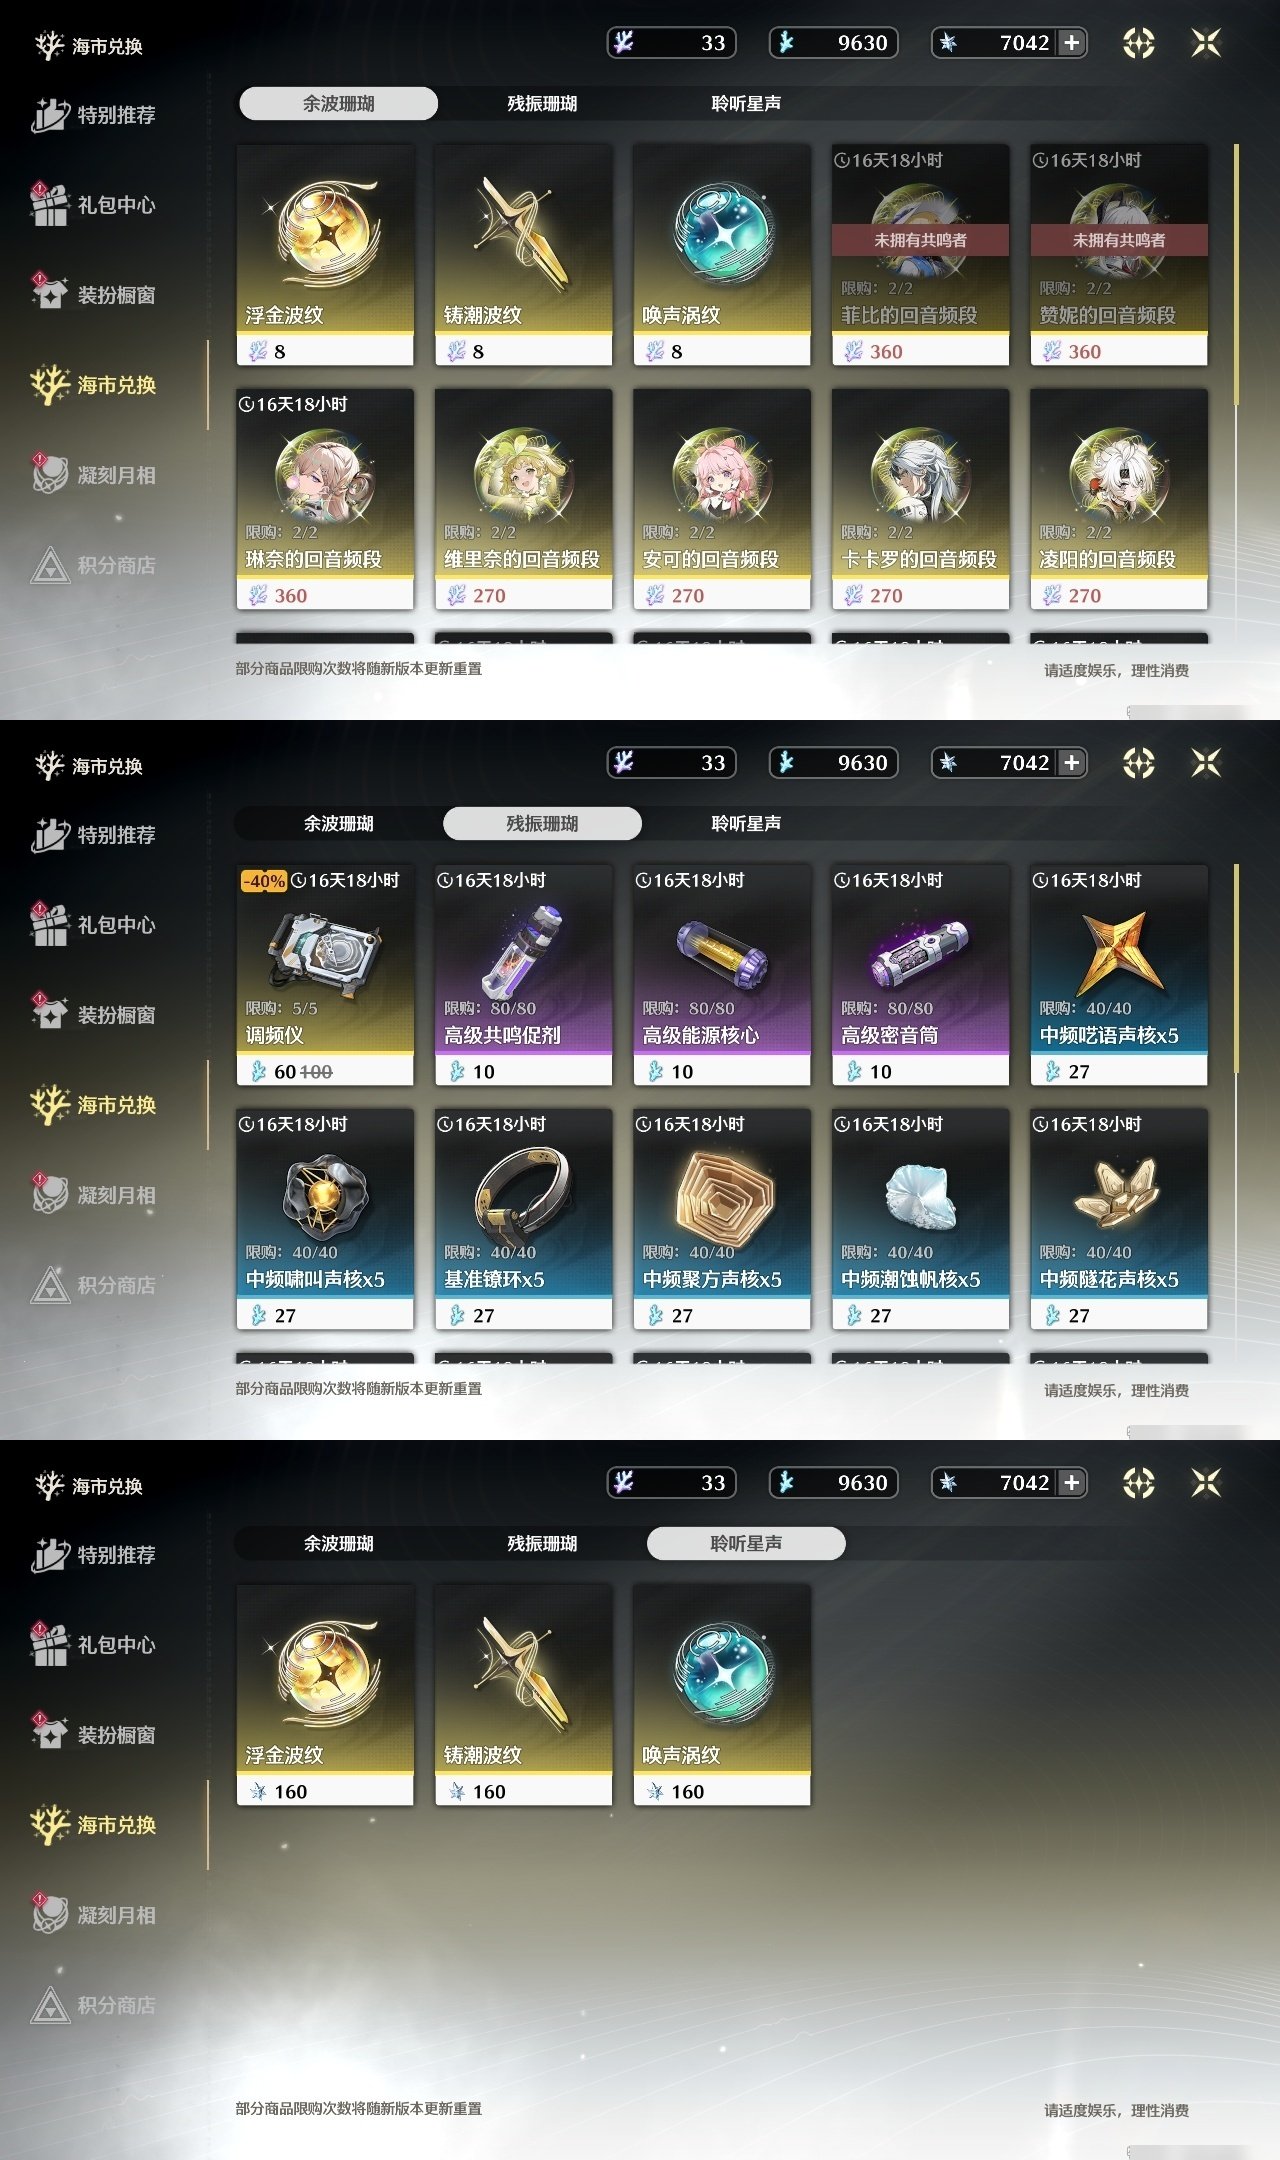Viewport: 1280px width, 2160px height.
Task: Select 赞妮的回音频段 locked item
Action: pyautogui.click(x=1119, y=255)
